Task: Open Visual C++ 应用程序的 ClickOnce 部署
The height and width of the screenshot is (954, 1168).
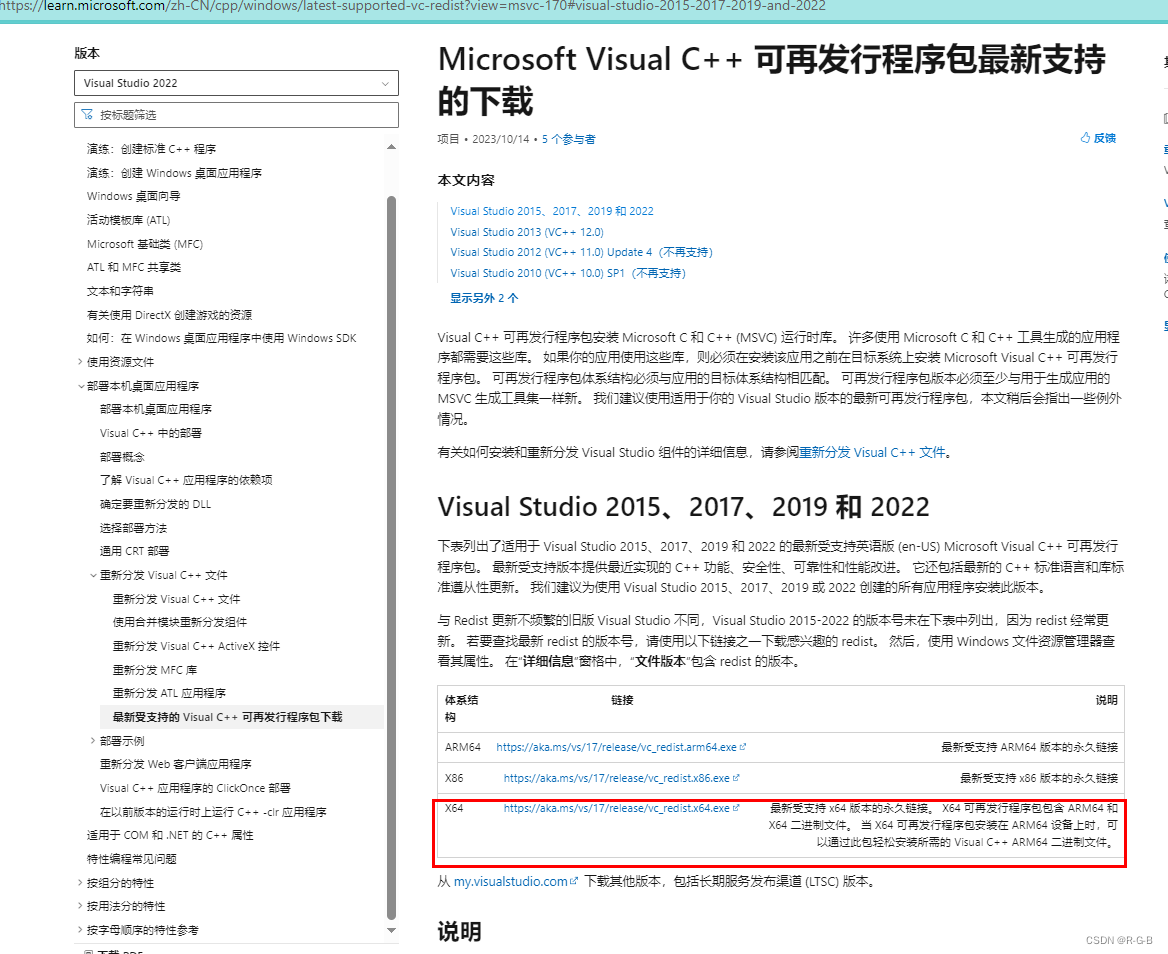Action: pos(195,788)
